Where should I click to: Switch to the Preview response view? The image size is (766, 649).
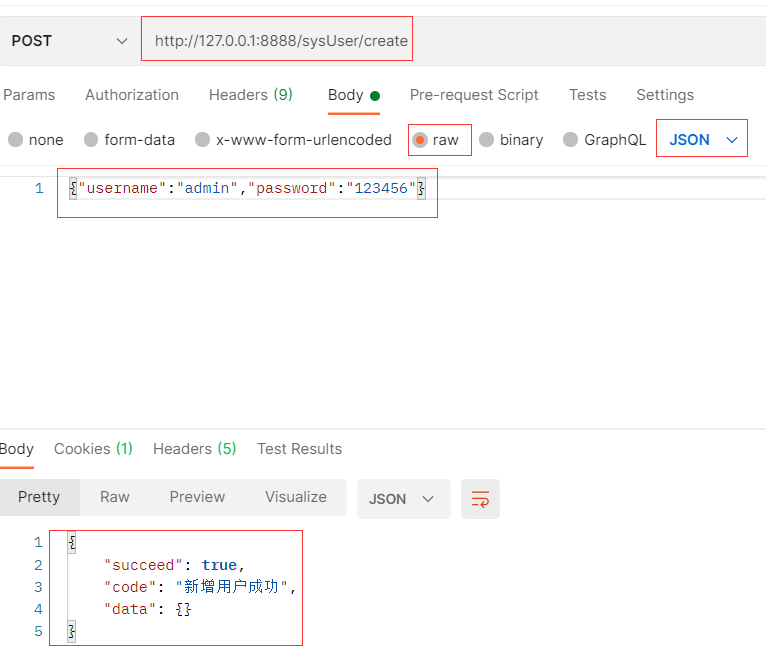(197, 497)
